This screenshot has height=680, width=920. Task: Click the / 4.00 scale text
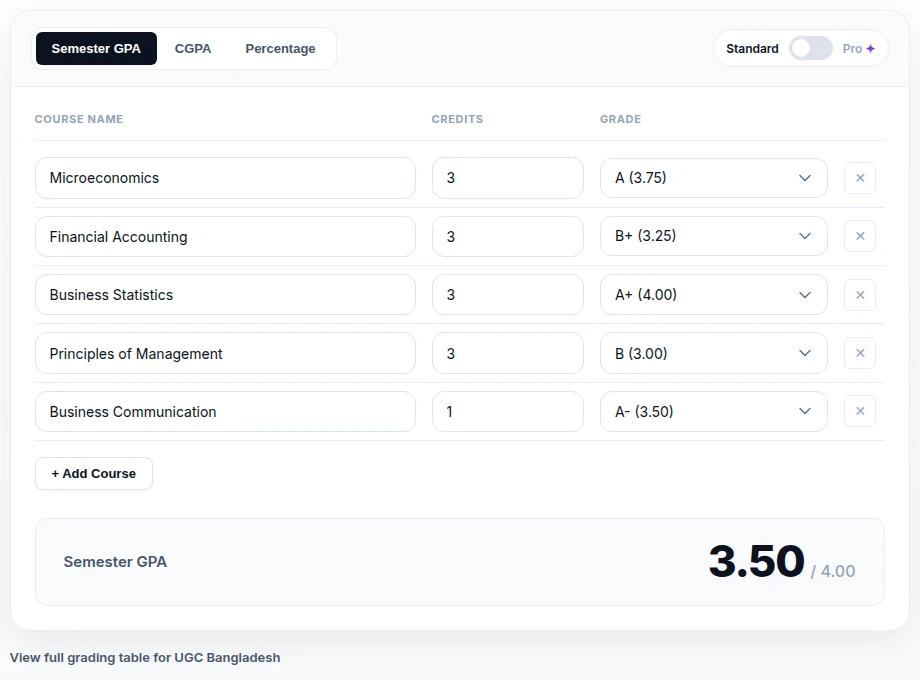(833, 571)
